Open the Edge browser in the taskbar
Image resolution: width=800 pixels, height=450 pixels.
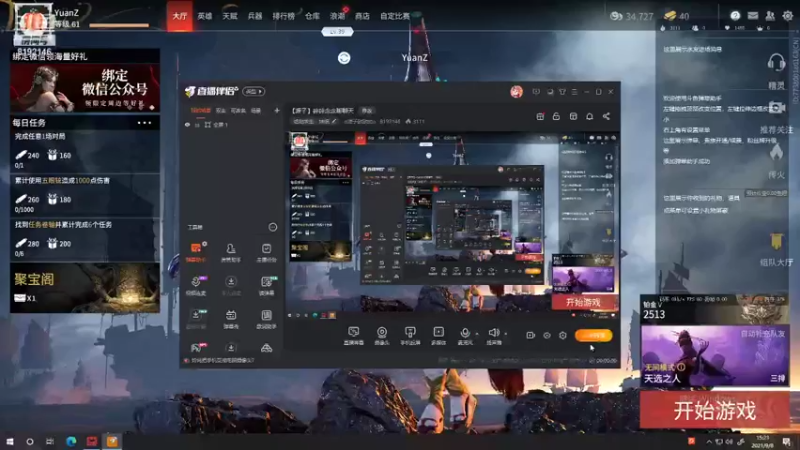(71, 441)
